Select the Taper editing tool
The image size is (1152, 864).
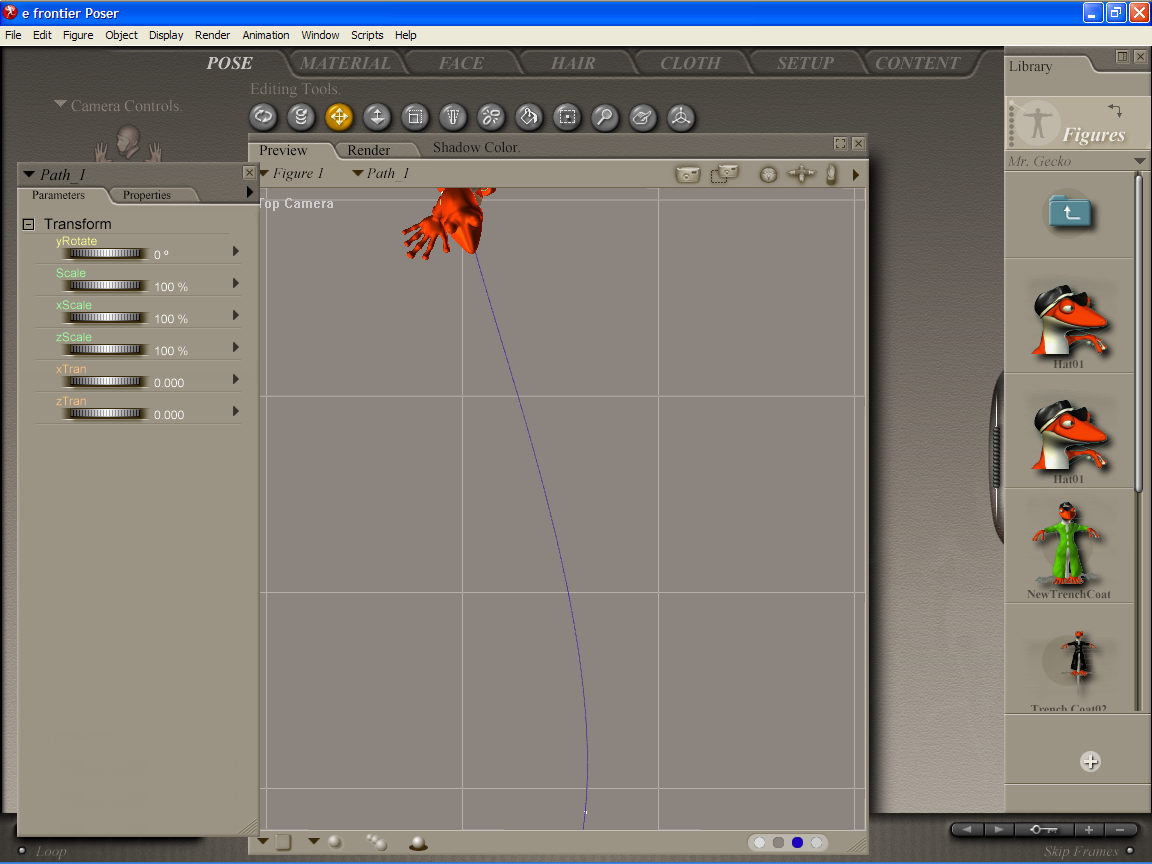coord(453,117)
